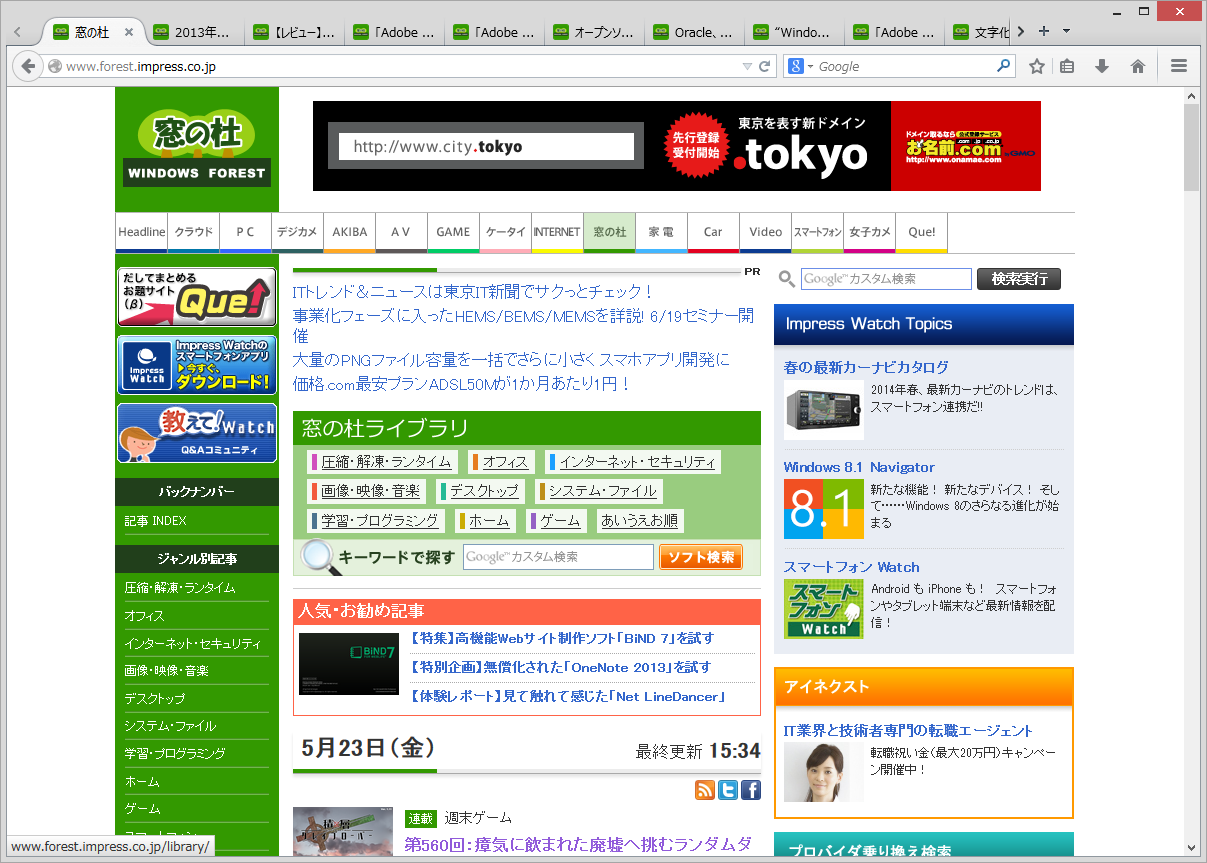The image size is (1207, 863).
Task: Click the orange ソフト検索 button
Action: 701,556
